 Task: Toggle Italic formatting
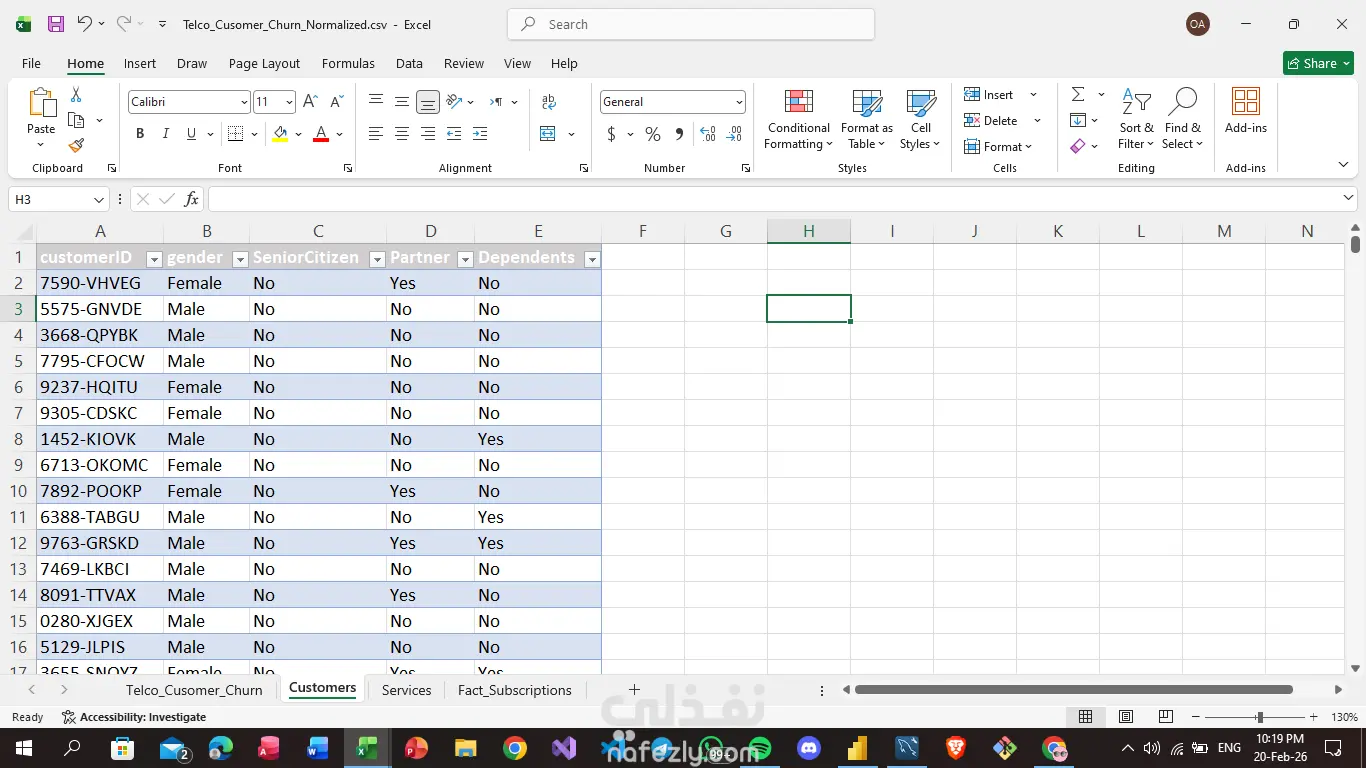166,134
